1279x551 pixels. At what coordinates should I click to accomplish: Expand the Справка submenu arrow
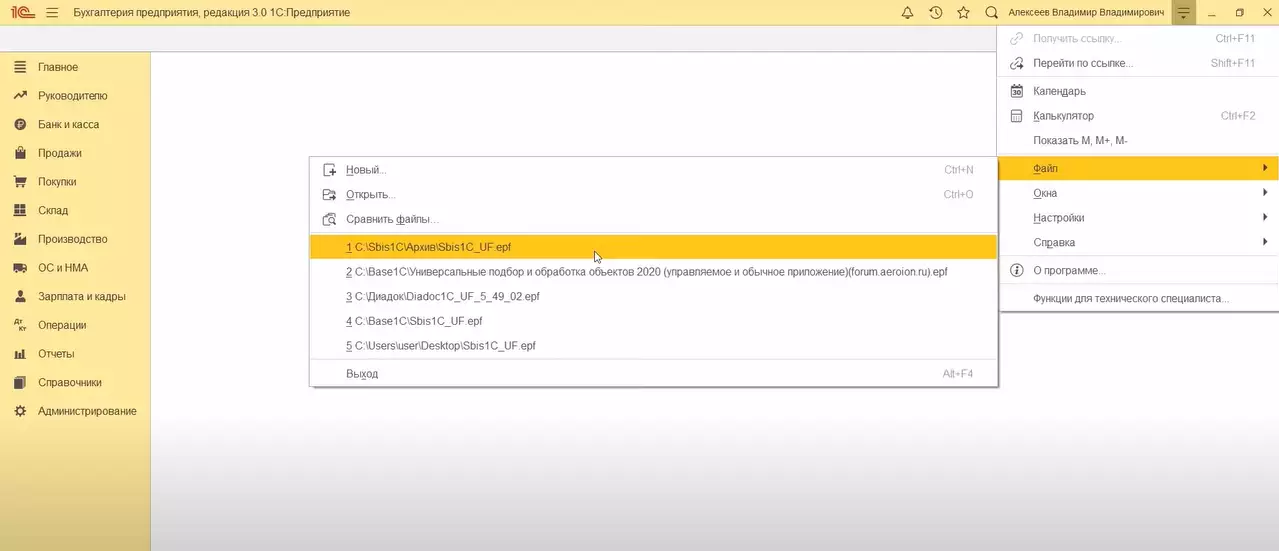(1265, 242)
